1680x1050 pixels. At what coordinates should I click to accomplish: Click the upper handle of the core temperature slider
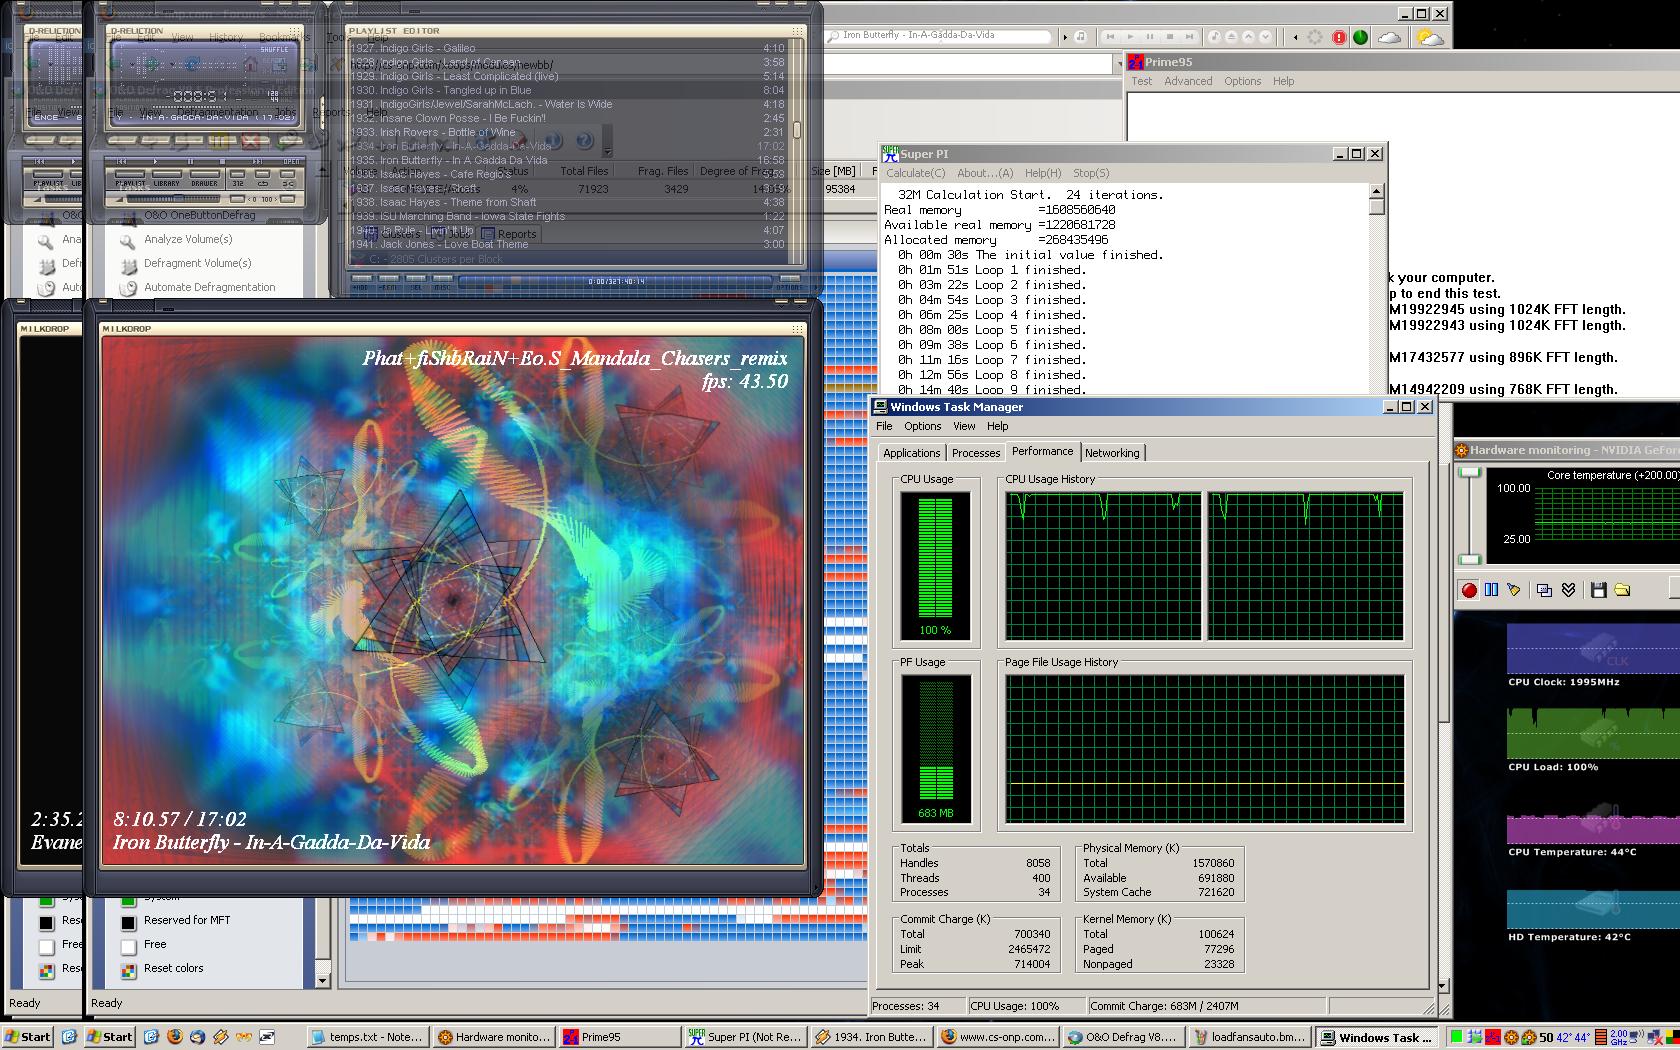point(1469,472)
